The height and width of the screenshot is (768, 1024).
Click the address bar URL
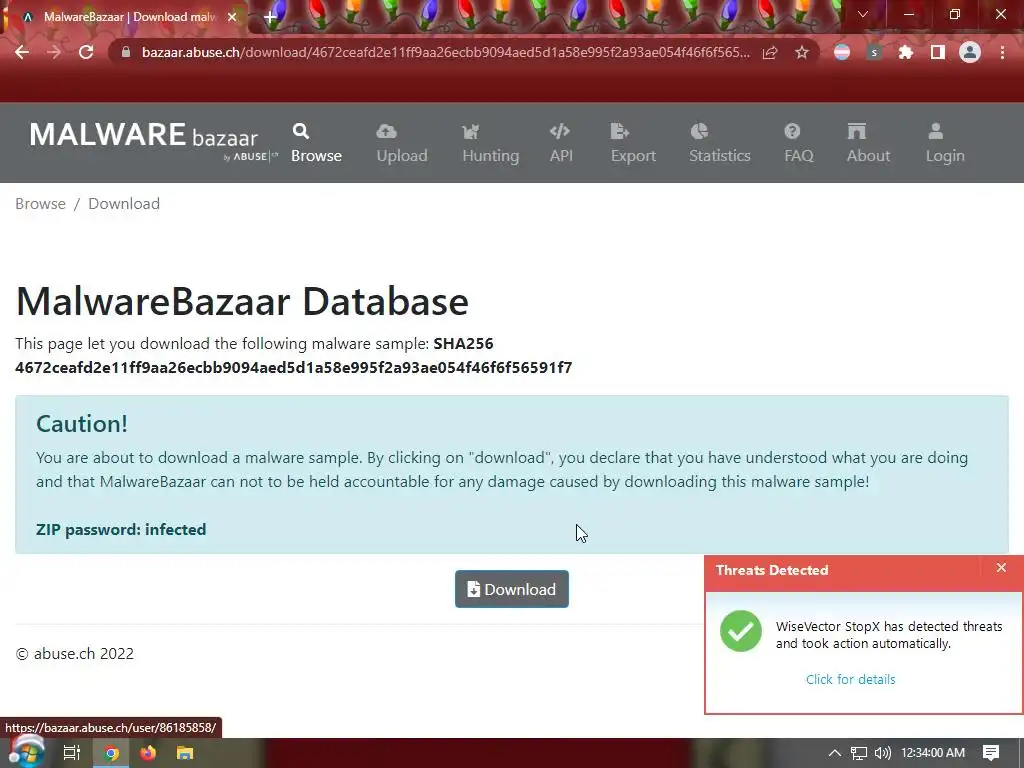[x=445, y=52]
